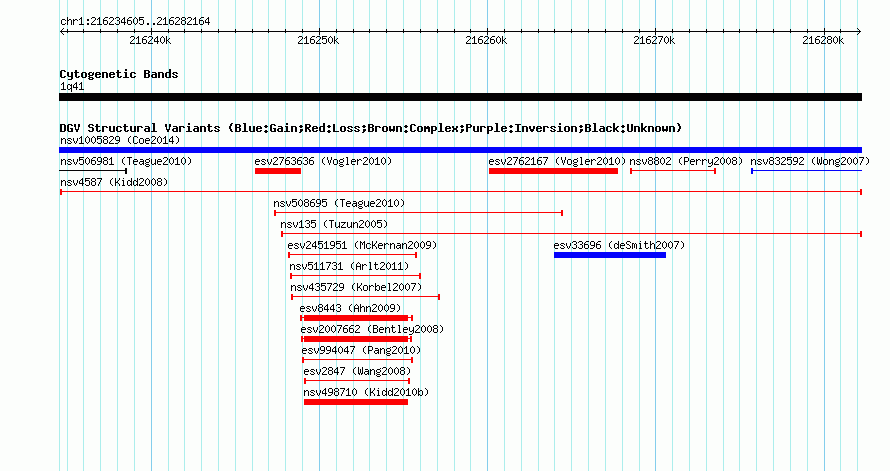890x471 pixels.
Task: Click the 216270k ruler label
Action: coord(654,40)
